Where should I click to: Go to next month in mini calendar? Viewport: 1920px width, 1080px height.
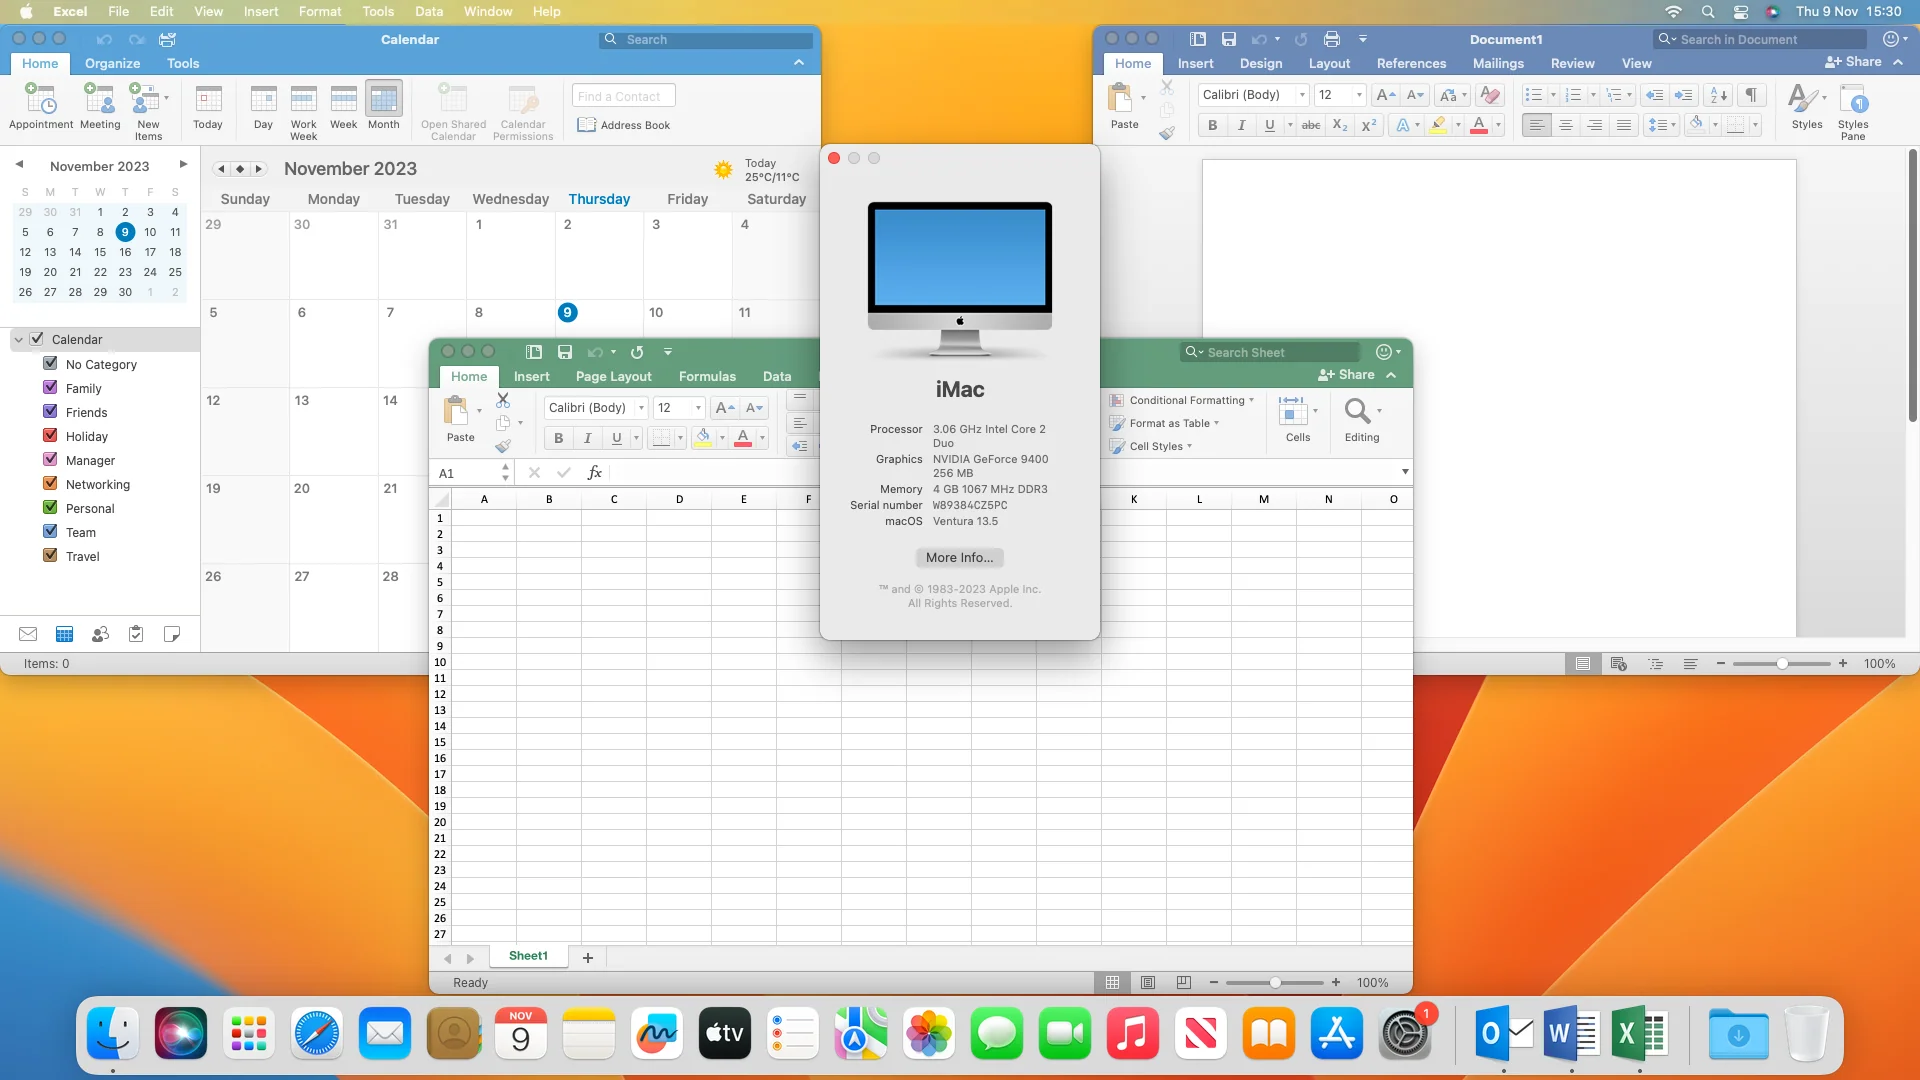pyautogui.click(x=183, y=165)
